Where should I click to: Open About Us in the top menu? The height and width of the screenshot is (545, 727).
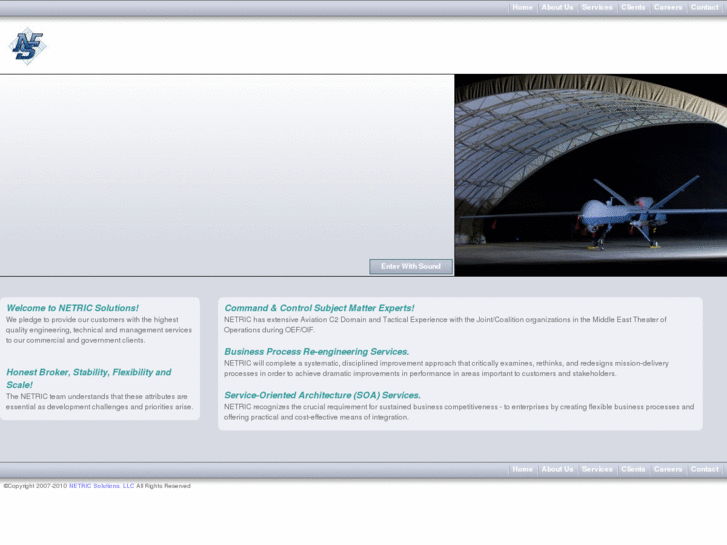[x=557, y=7]
